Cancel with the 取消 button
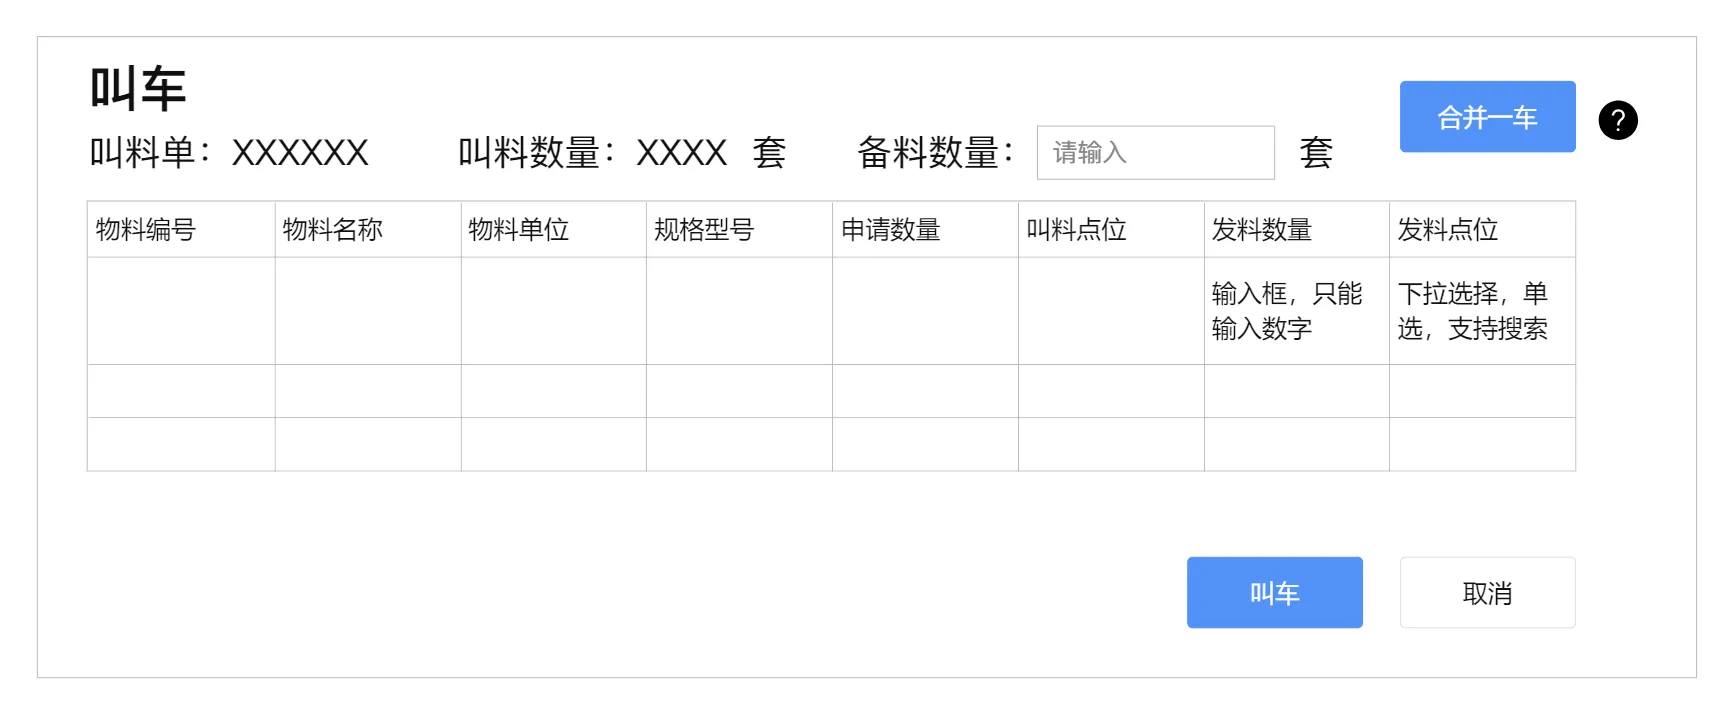 tap(1487, 592)
